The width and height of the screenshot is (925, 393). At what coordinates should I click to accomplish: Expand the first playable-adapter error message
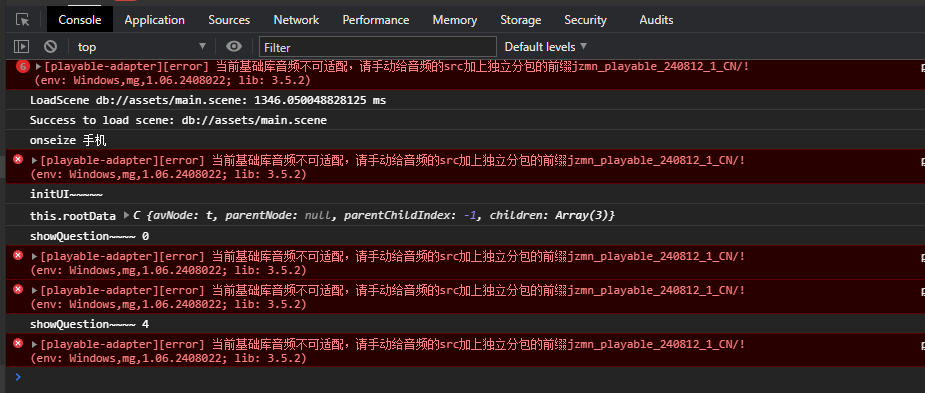pyautogui.click(x=39, y=67)
